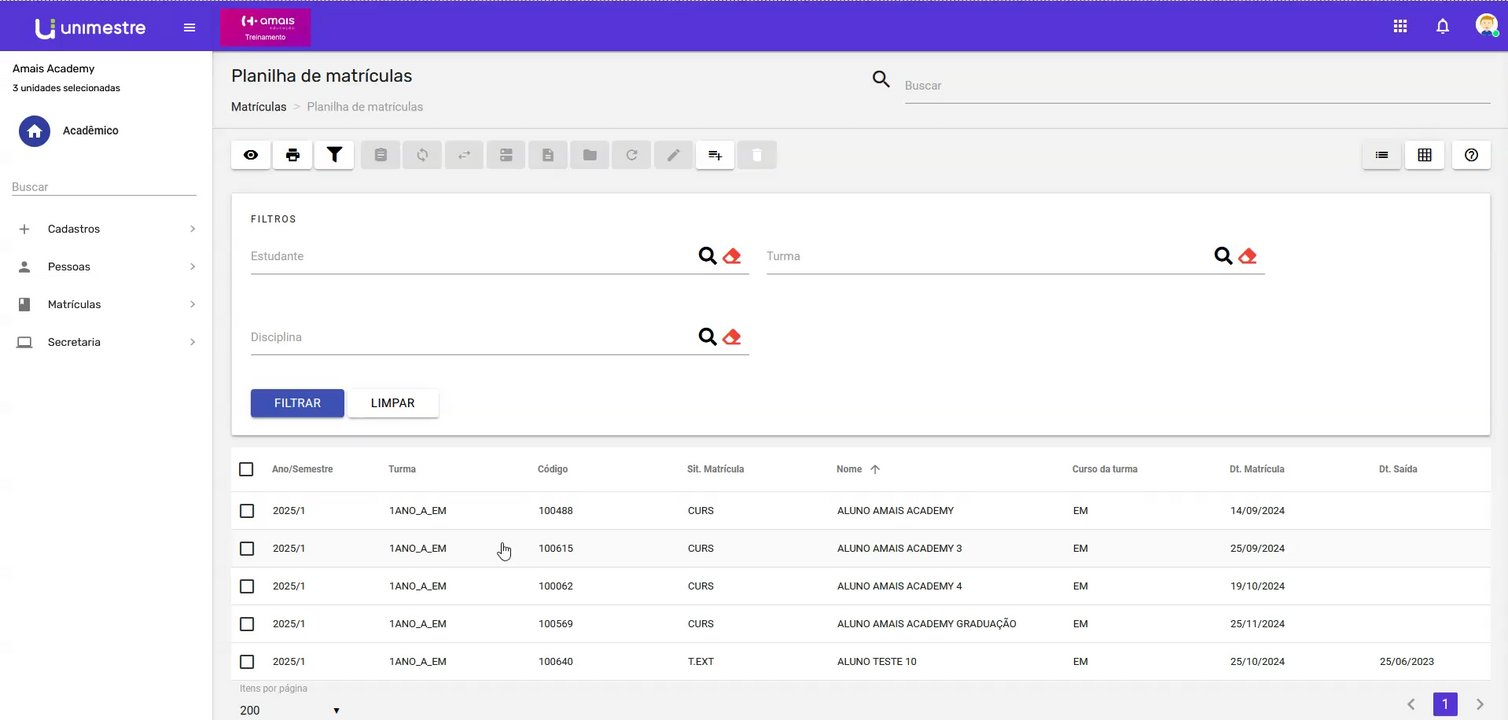Click the disabled sync arrows icon

click(x=423, y=155)
